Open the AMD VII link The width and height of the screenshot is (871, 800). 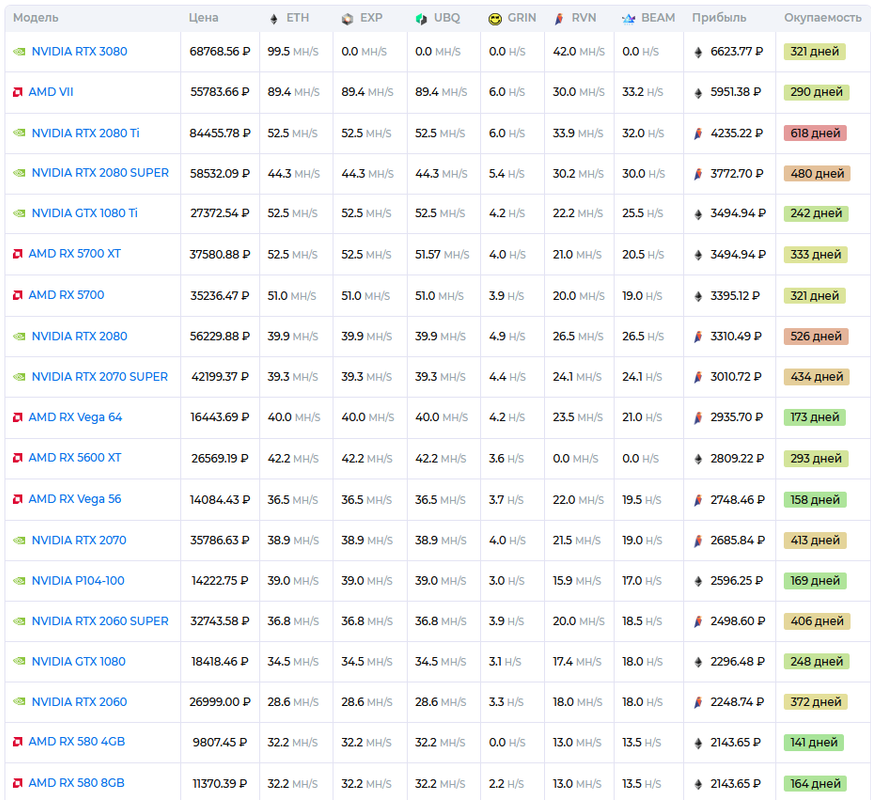51,92
